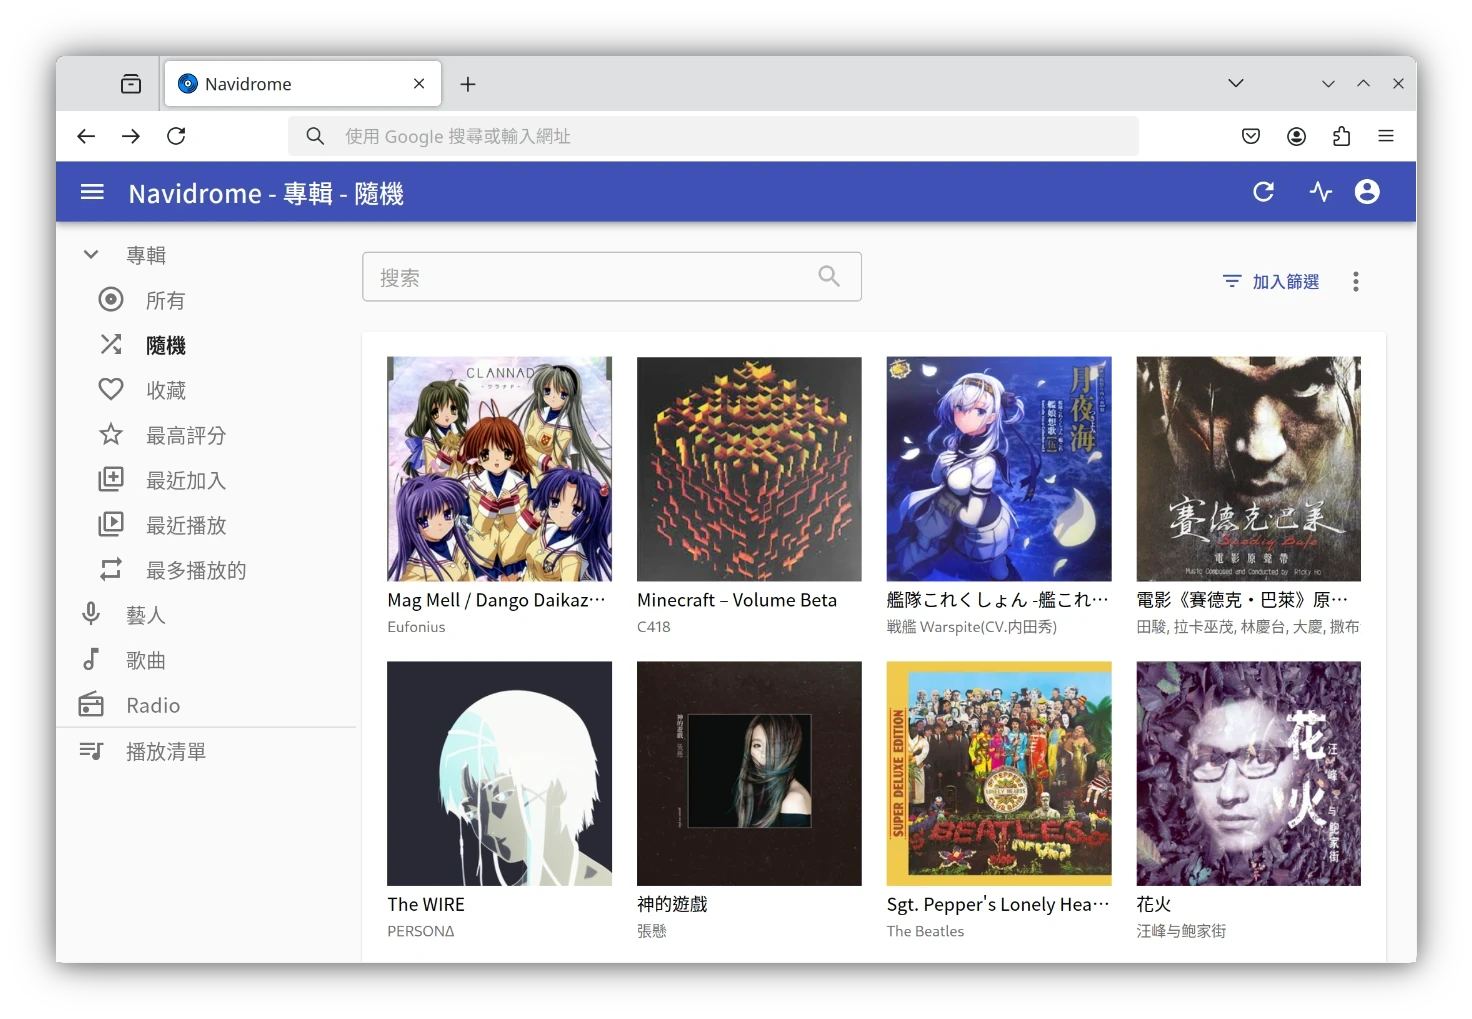The image size is (1472, 1019).
Task: Click the heart icon for 收藏 favorites
Action: point(111,390)
